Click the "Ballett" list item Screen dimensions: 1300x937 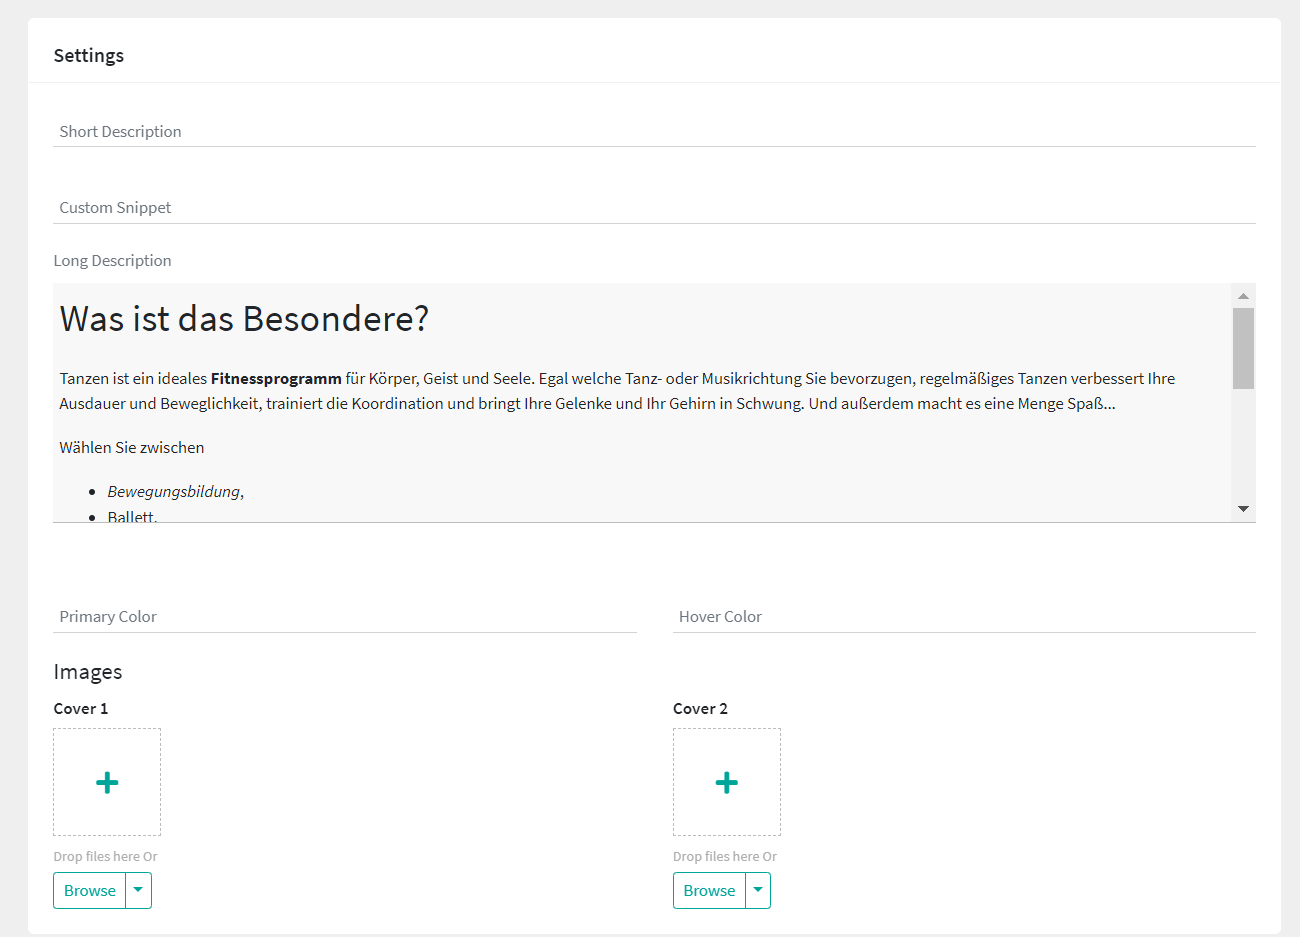pos(132,515)
